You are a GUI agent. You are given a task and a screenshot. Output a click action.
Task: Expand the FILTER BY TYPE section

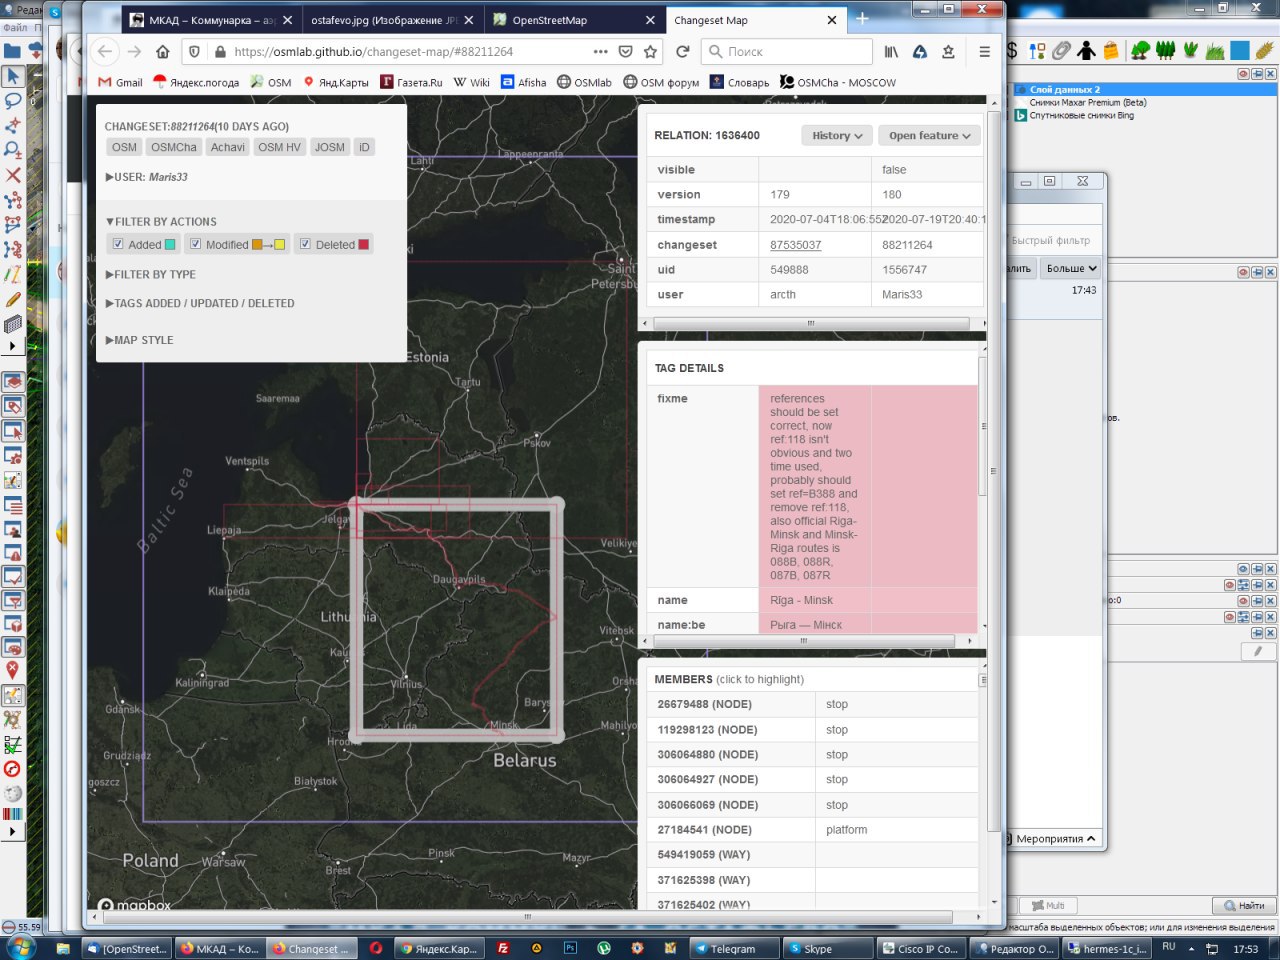coord(151,274)
